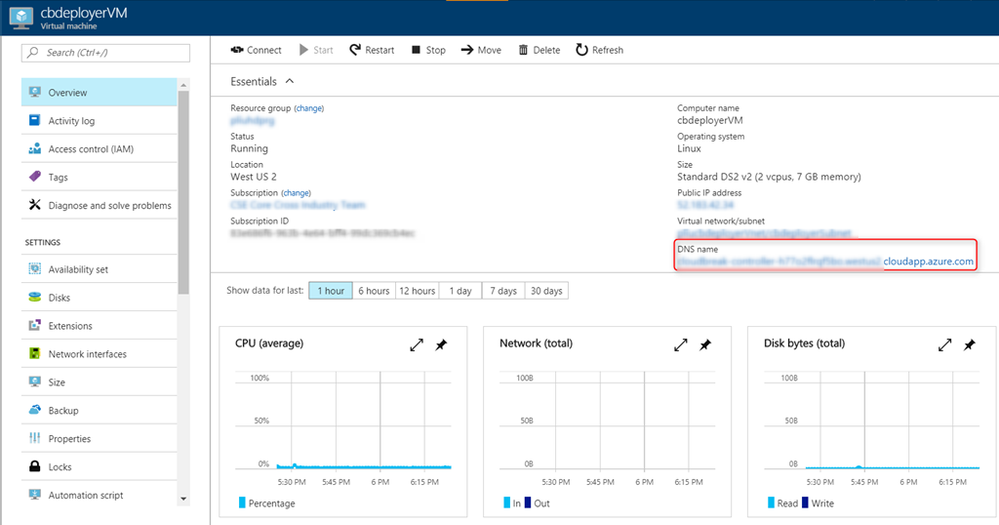This screenshot has height=525, width=999.
Task: Pin the Network (total) chart
Action: pyautogui.click(x=705, y=345)
